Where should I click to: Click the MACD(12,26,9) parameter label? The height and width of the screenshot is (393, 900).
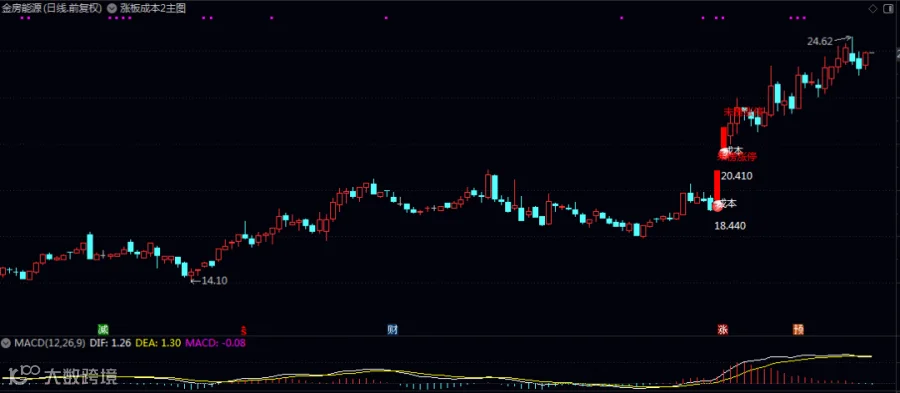point(49,343)
